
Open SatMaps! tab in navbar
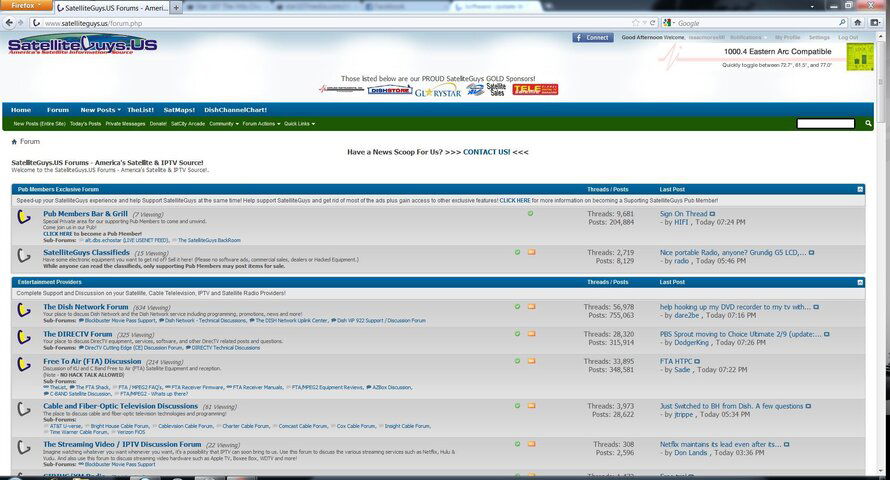[179, 110]
